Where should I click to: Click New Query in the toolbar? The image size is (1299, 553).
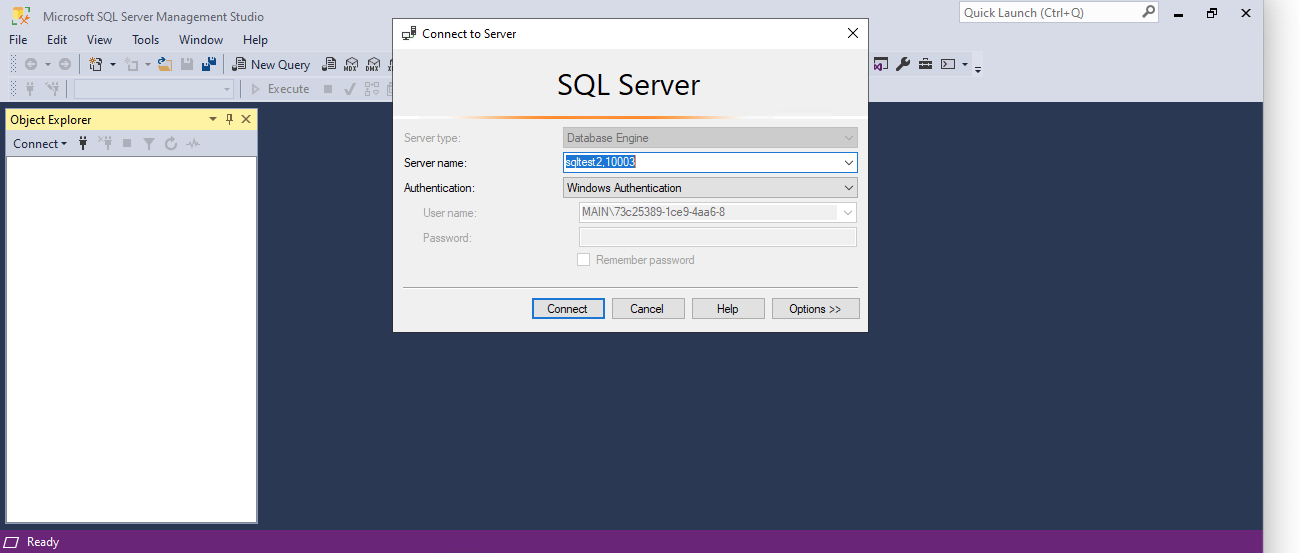click(x=271, y=64)
